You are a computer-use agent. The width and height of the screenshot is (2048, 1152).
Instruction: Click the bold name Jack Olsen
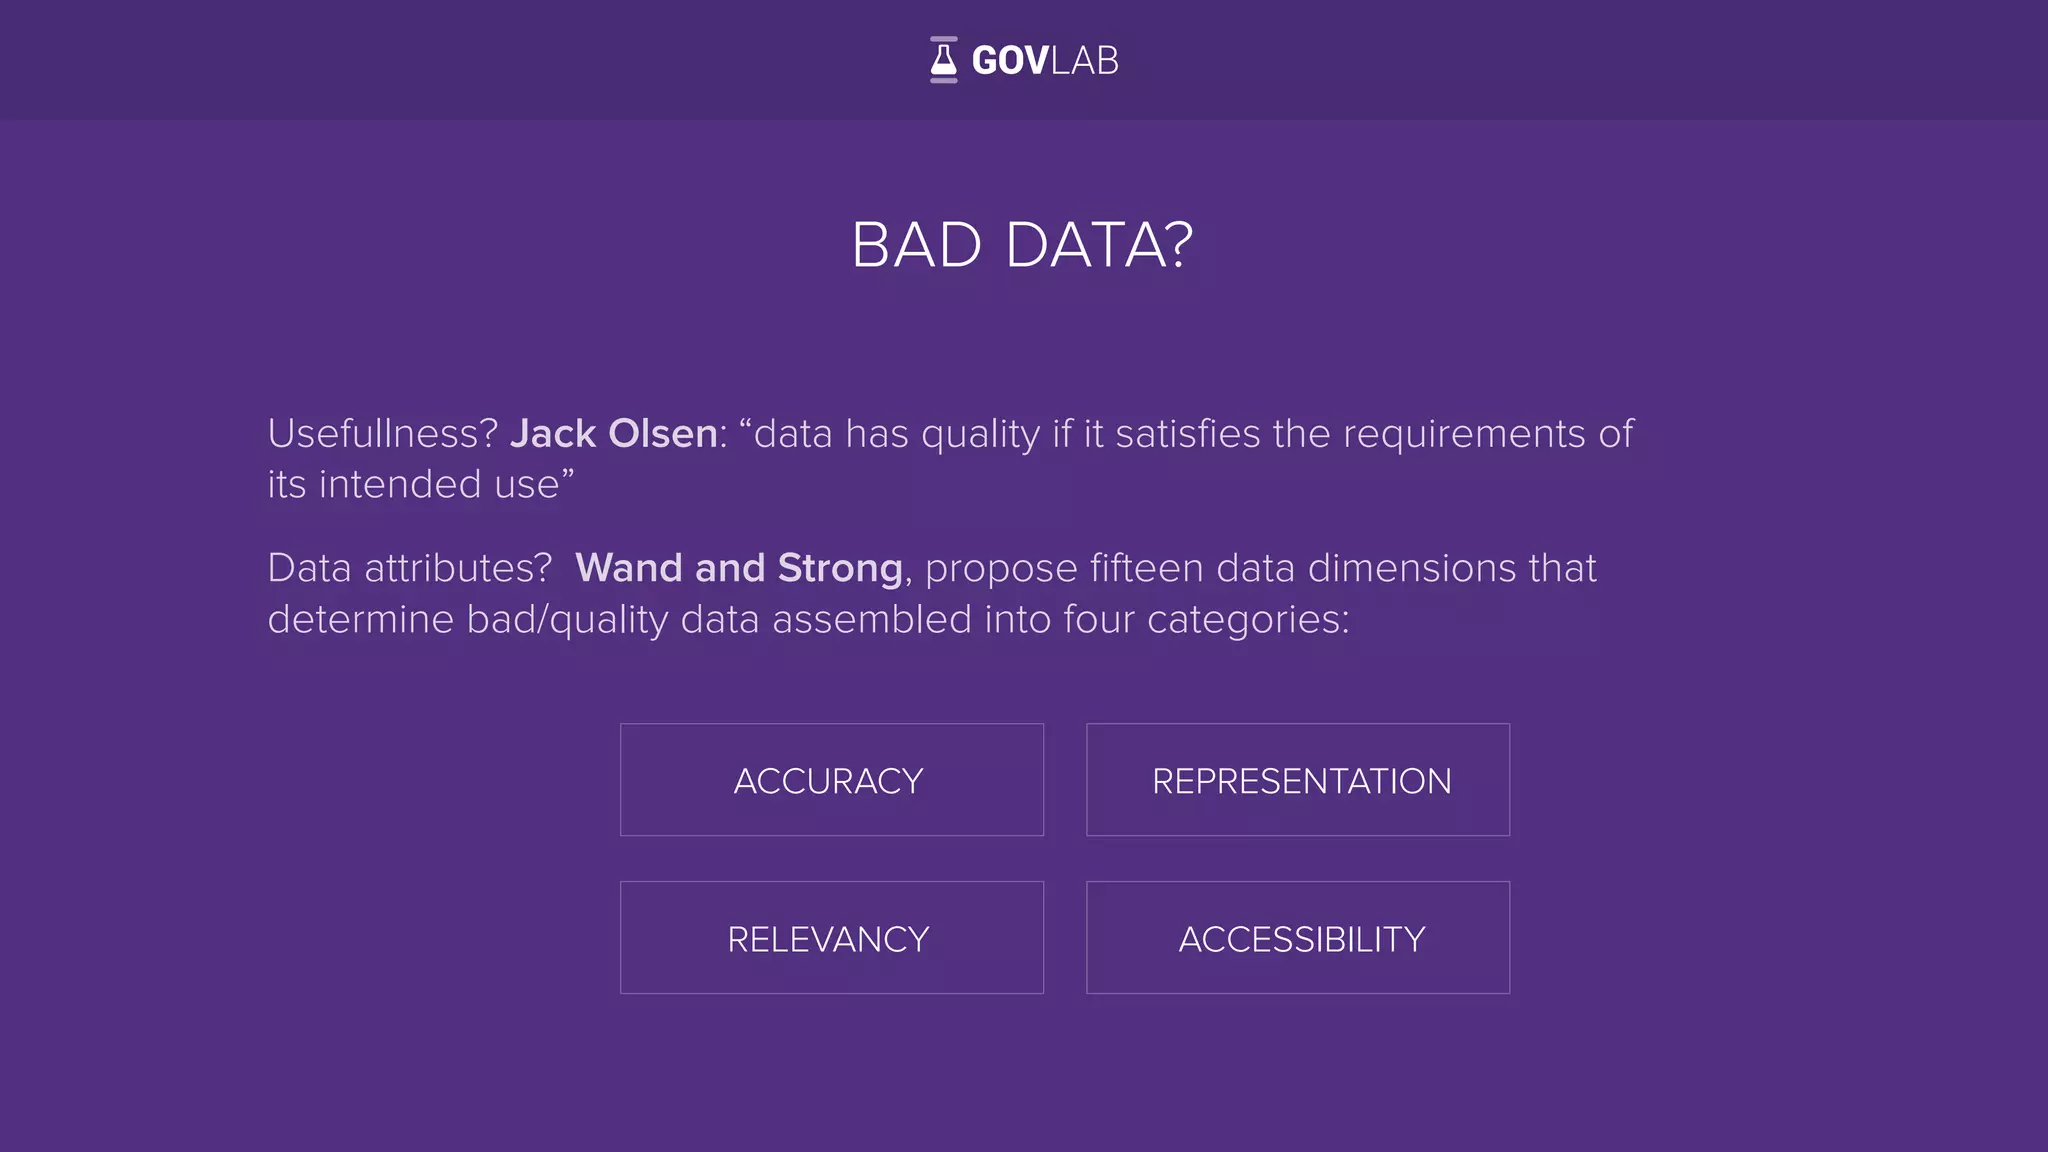pos(614,434)
